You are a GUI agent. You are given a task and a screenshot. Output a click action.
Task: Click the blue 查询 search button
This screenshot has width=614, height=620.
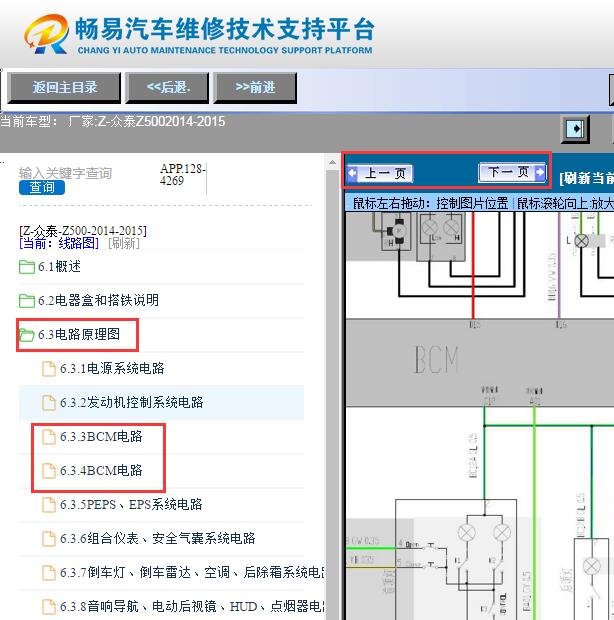[42, 187]
